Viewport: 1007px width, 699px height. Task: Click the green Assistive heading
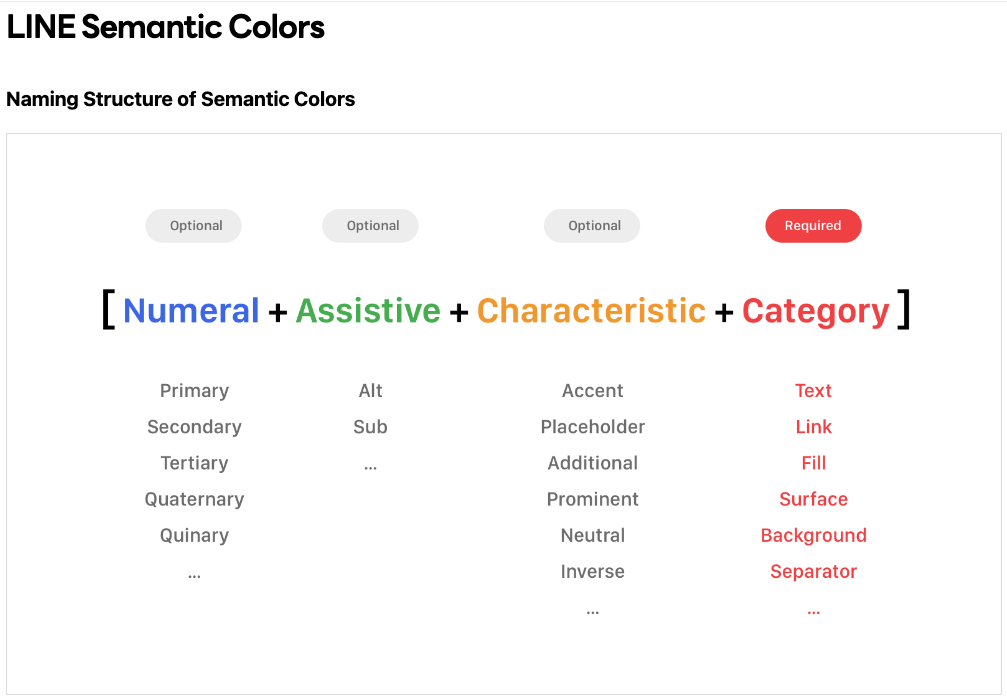coord(368,311)
